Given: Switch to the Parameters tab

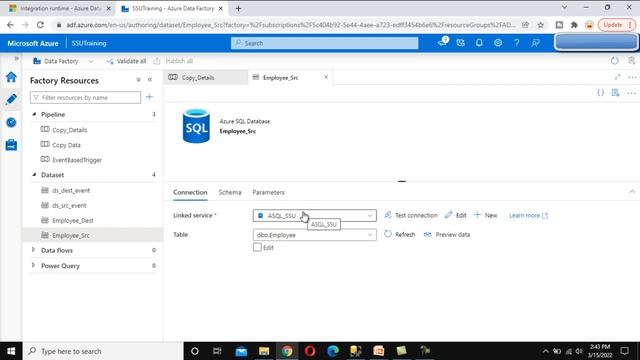Looking at the screenshot, I should pyautogui.click(x=269, y=192).
